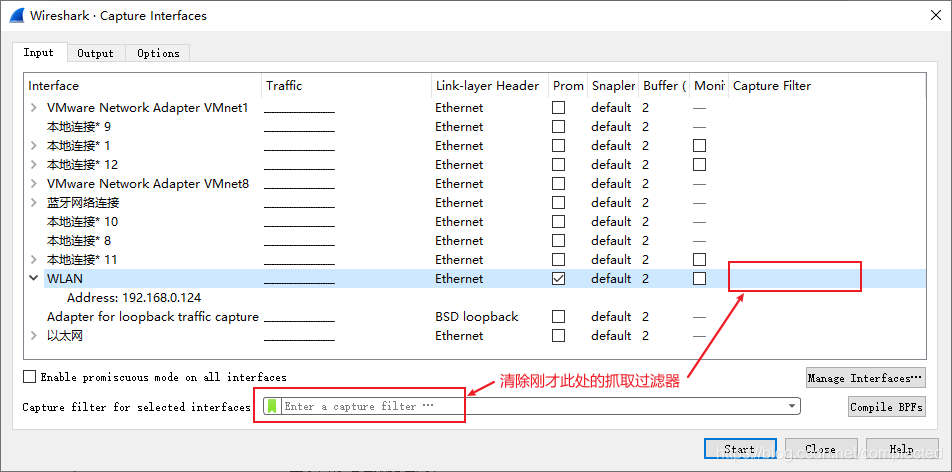
Task: Expand the 以太网 interface row
Action: click(34, 335)
